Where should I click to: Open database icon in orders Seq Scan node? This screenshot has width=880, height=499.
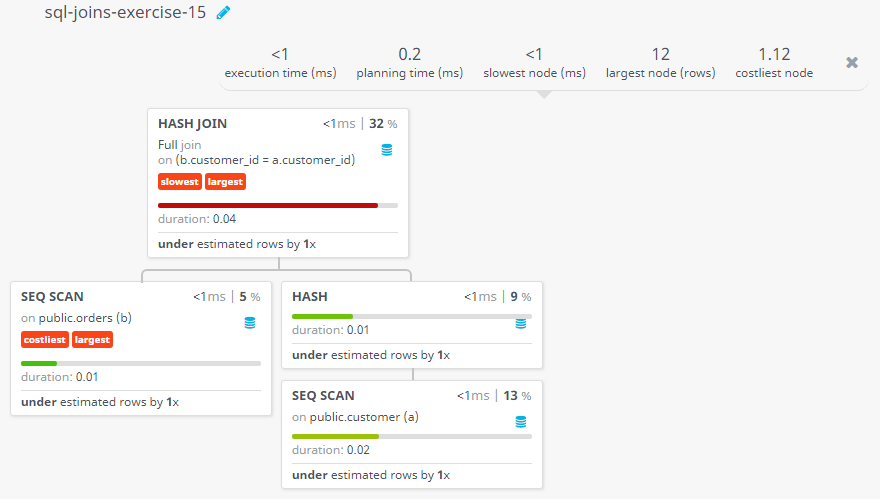[250, 323]
